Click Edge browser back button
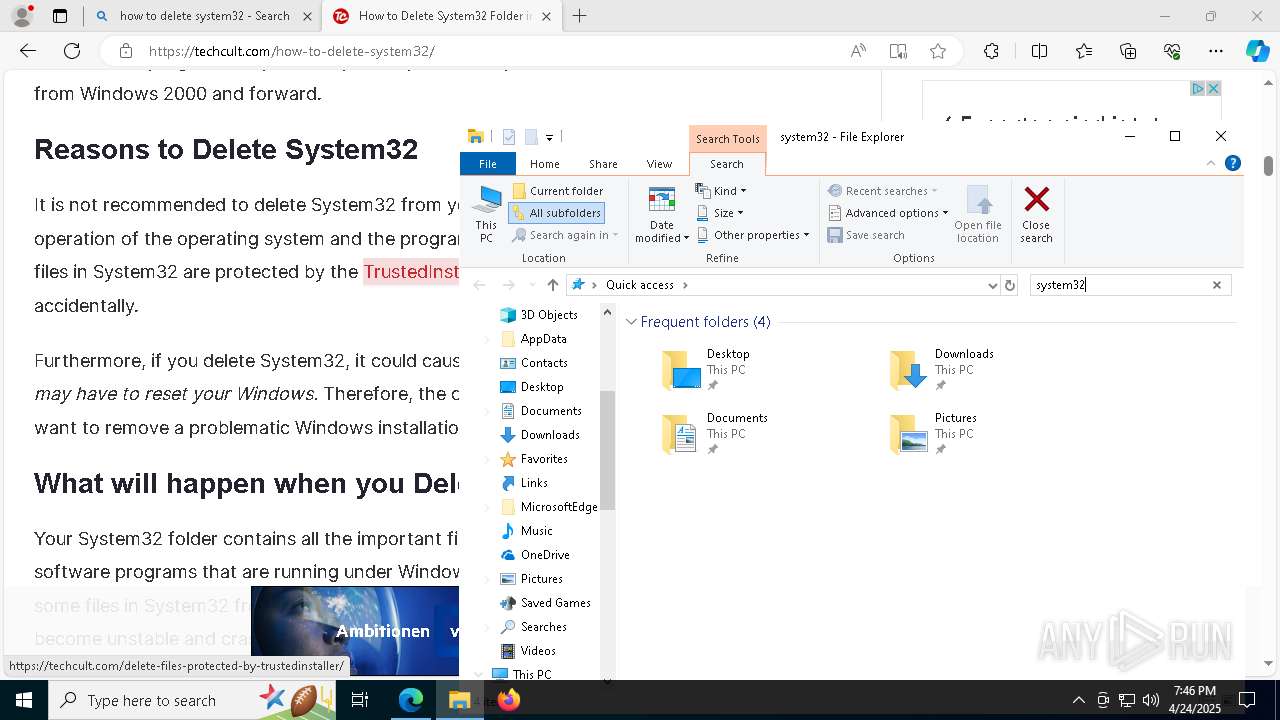This screenshot has height=720, width=1280. [x=28, y=51]
